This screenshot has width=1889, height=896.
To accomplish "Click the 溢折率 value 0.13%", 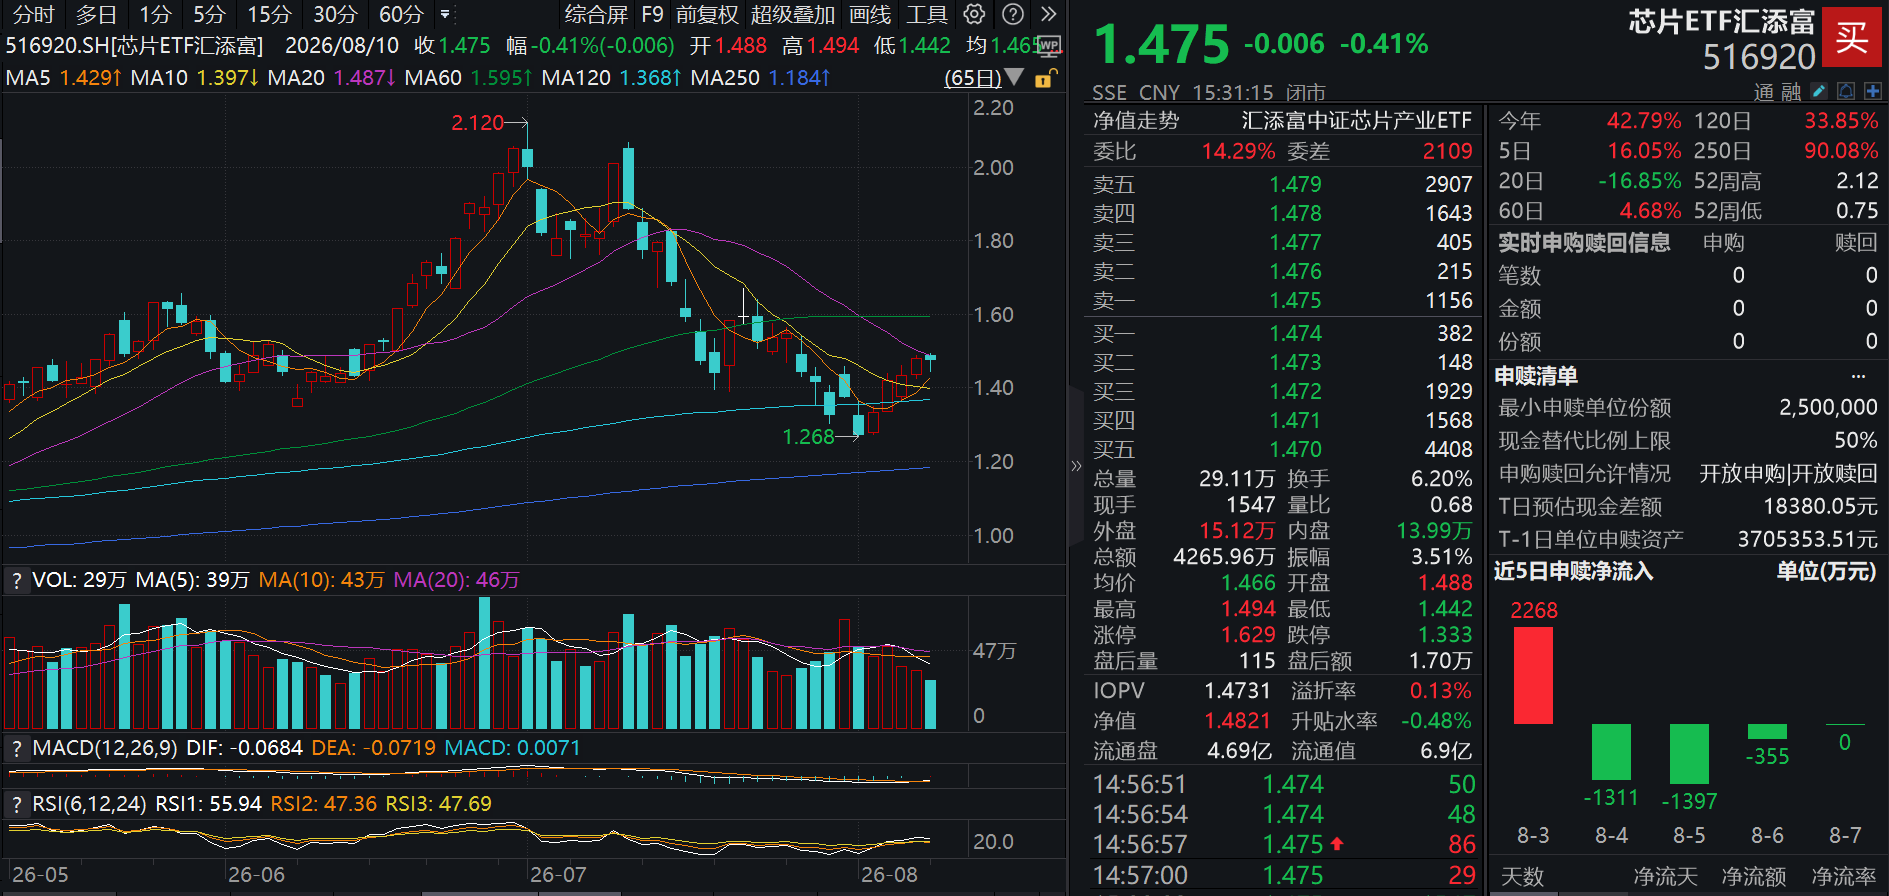I will [x=1440, y=691].
